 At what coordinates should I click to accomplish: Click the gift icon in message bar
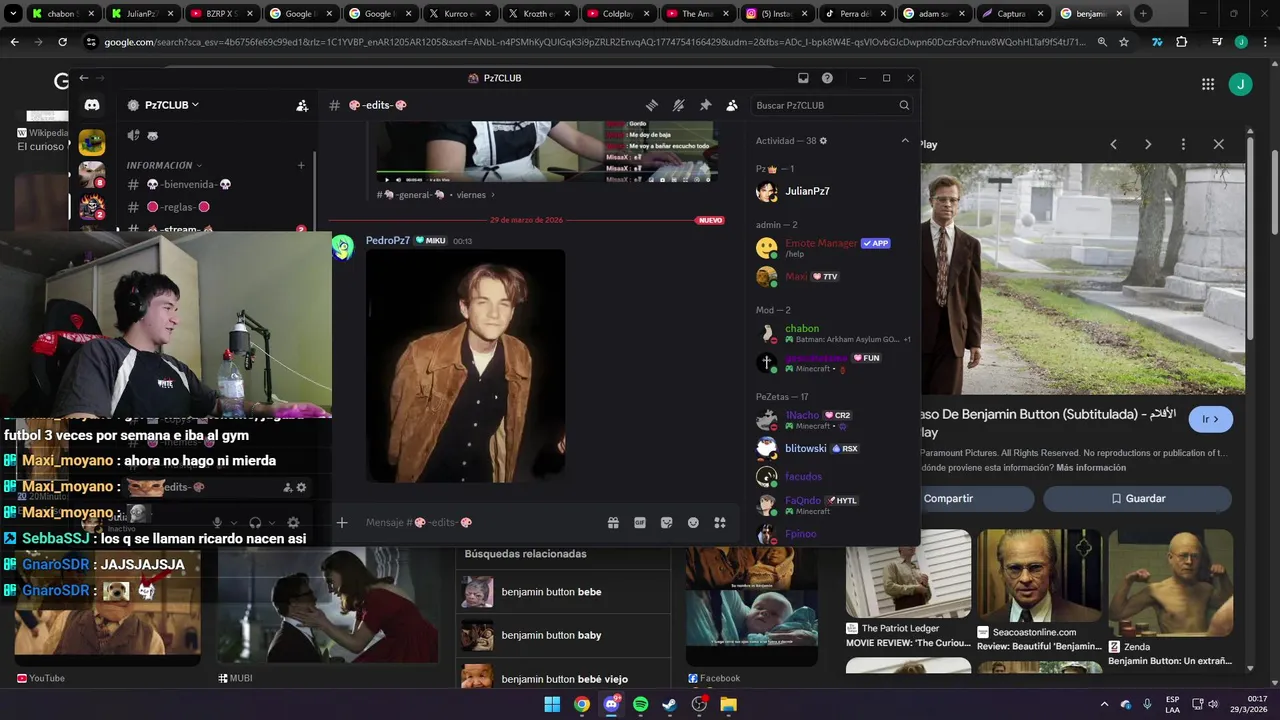[613, 522]
